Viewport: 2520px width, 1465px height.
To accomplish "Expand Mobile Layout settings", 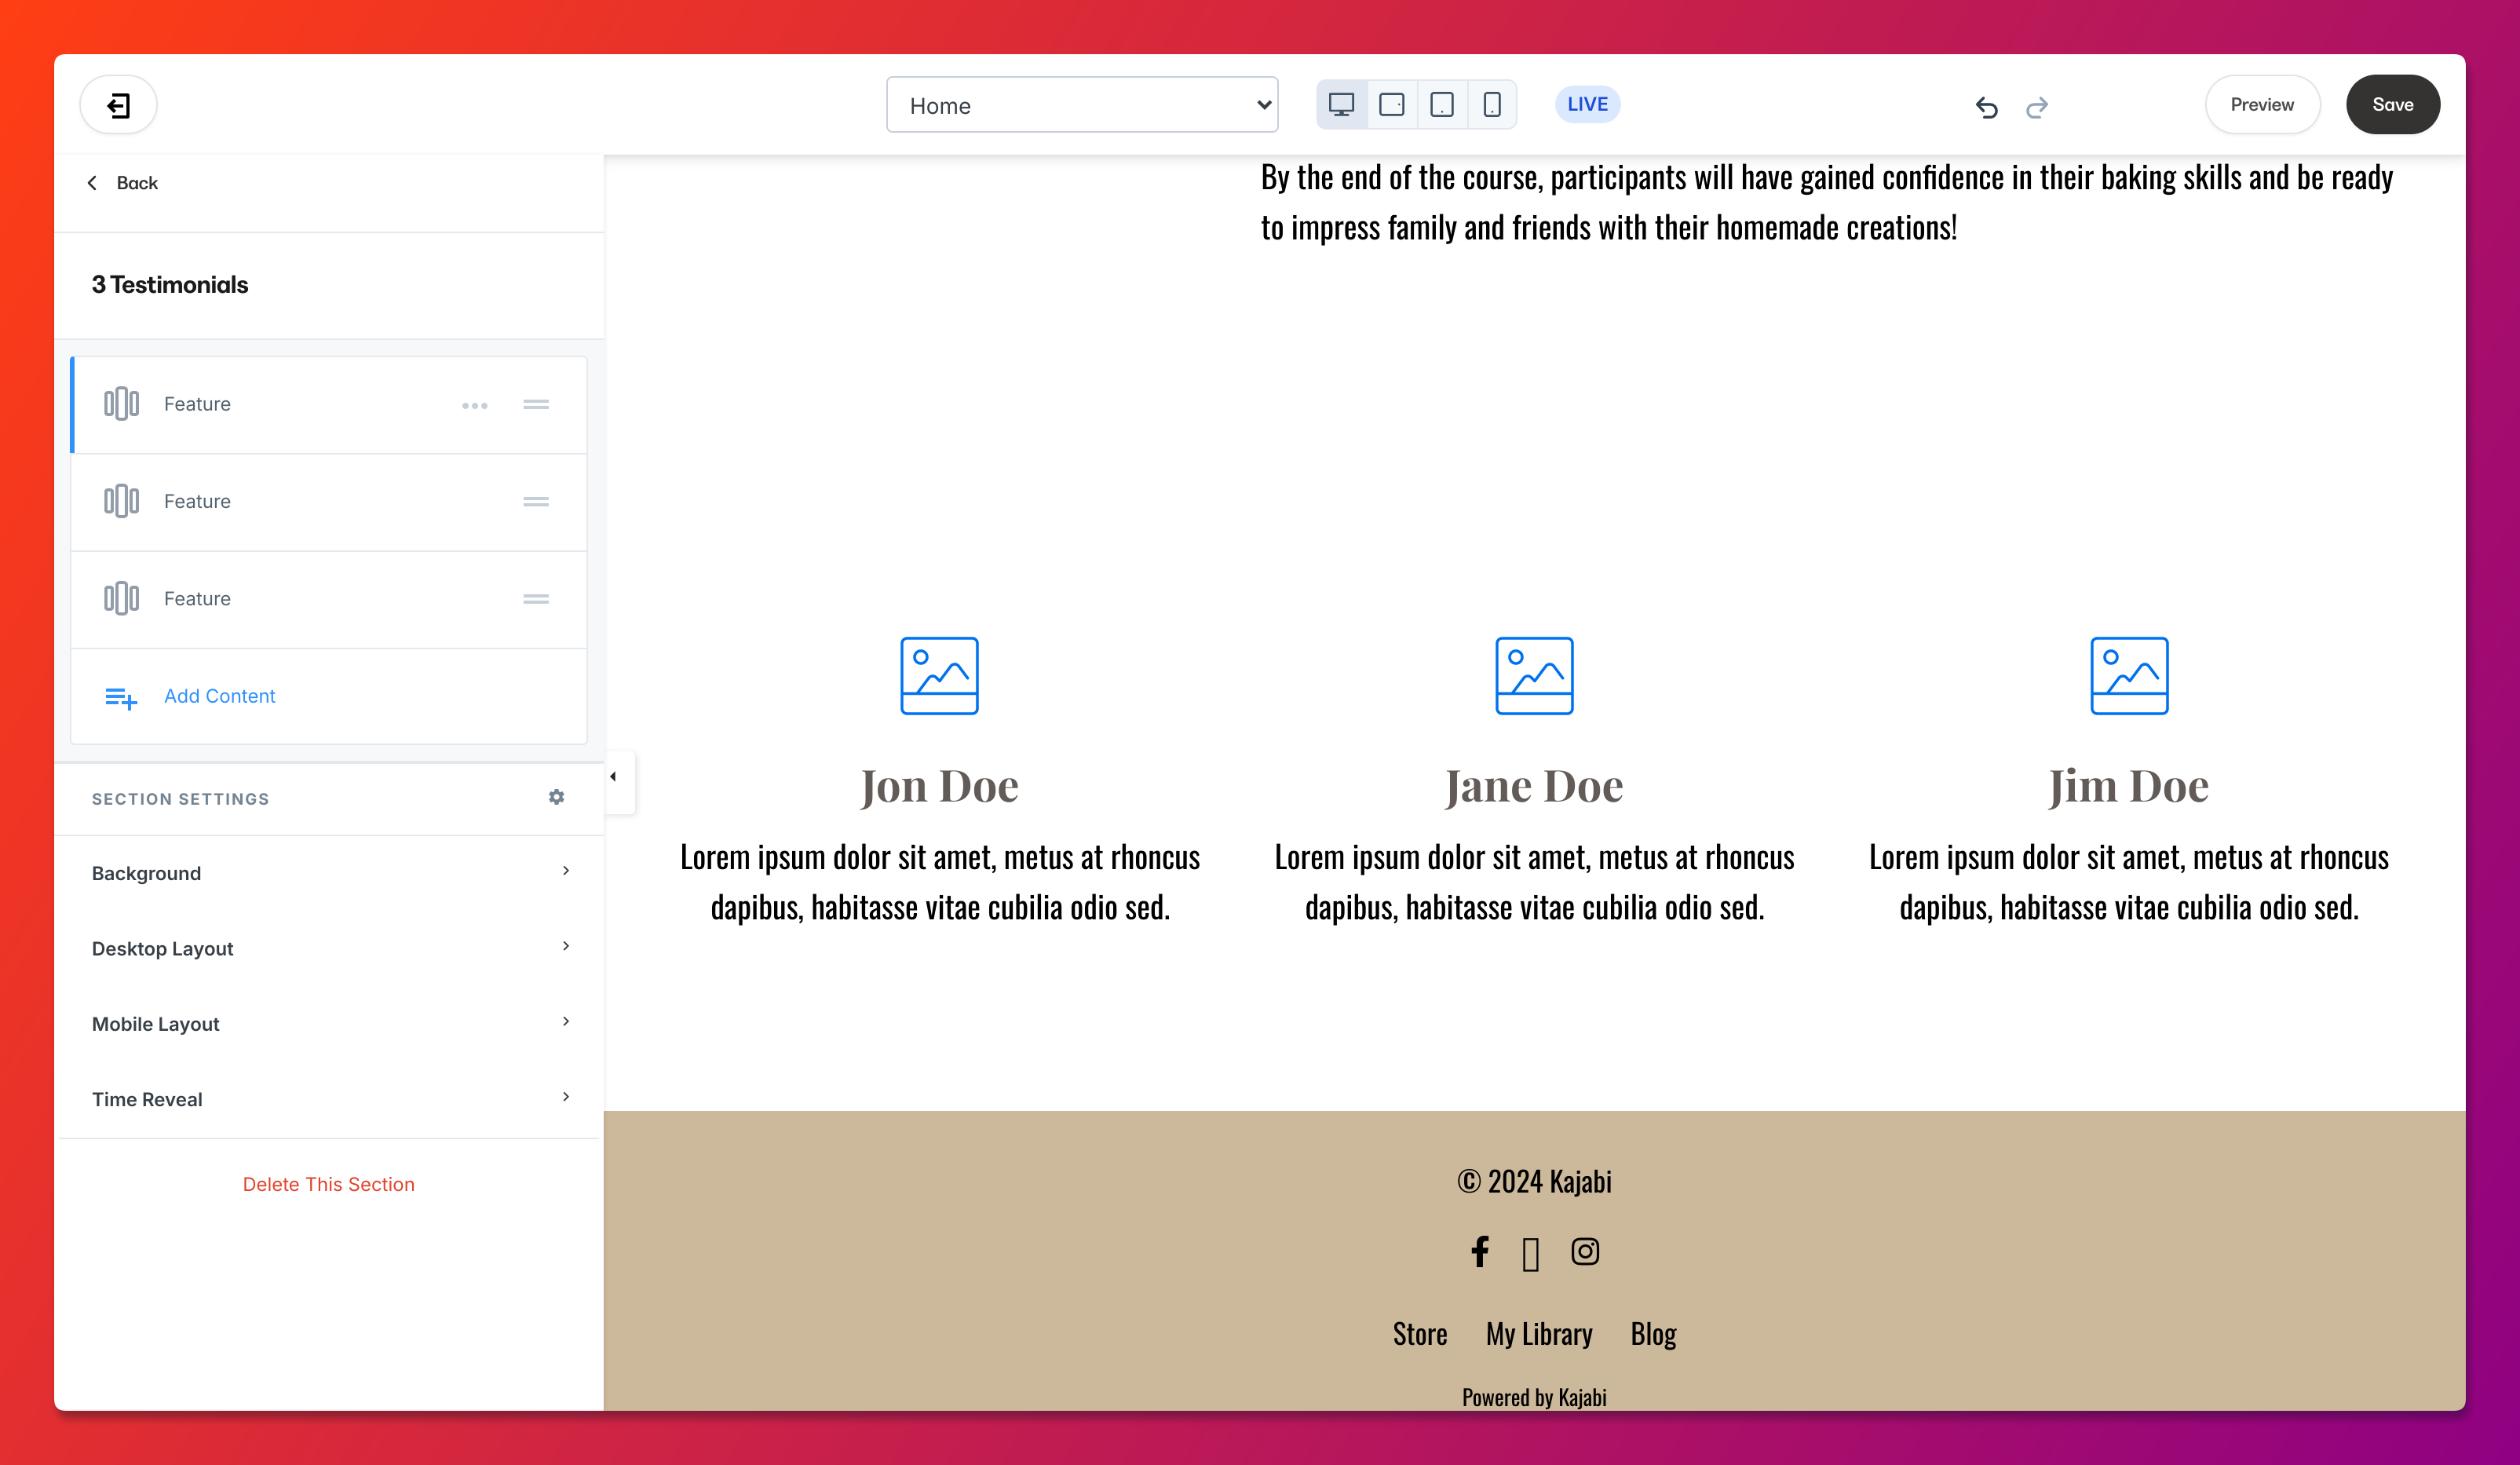I will click(328, 1023).
